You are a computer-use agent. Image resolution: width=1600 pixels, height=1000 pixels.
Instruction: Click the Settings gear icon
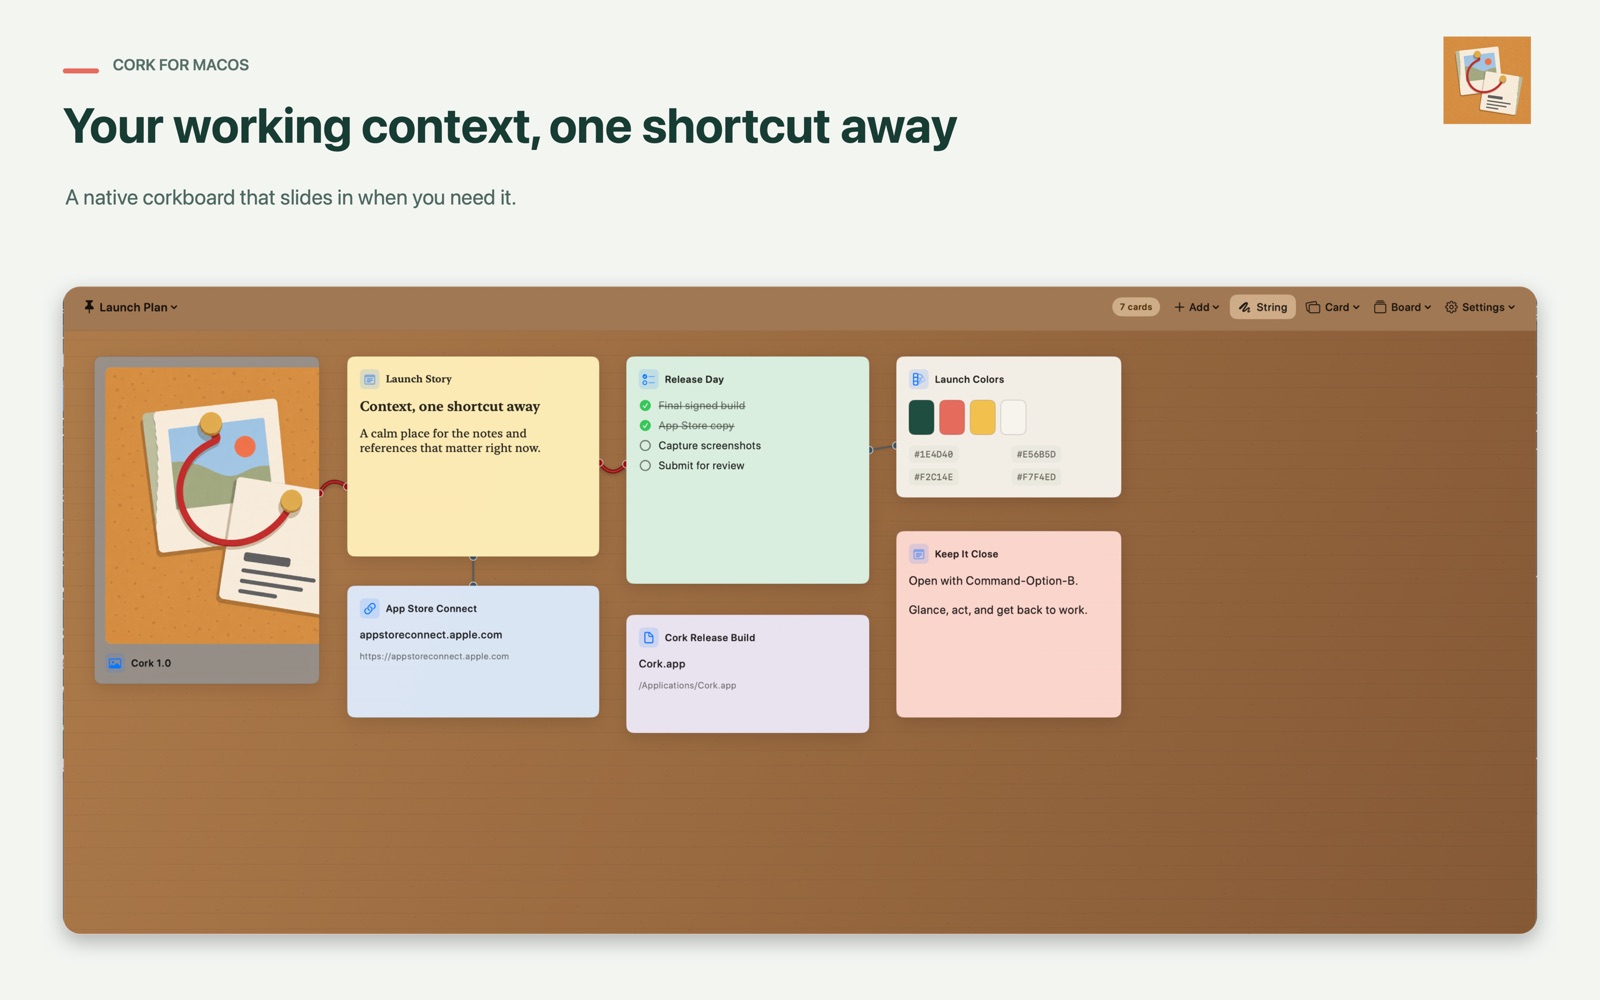coord(1451,307)
